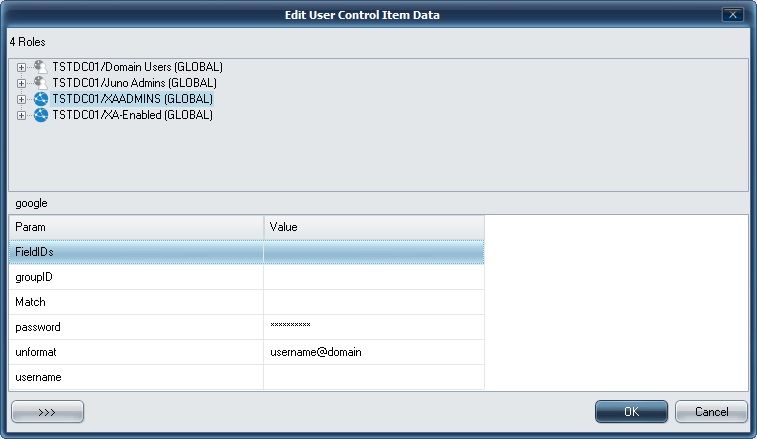Click the Domain Users role group icon
757x439 pixels.
coord(41,67)
